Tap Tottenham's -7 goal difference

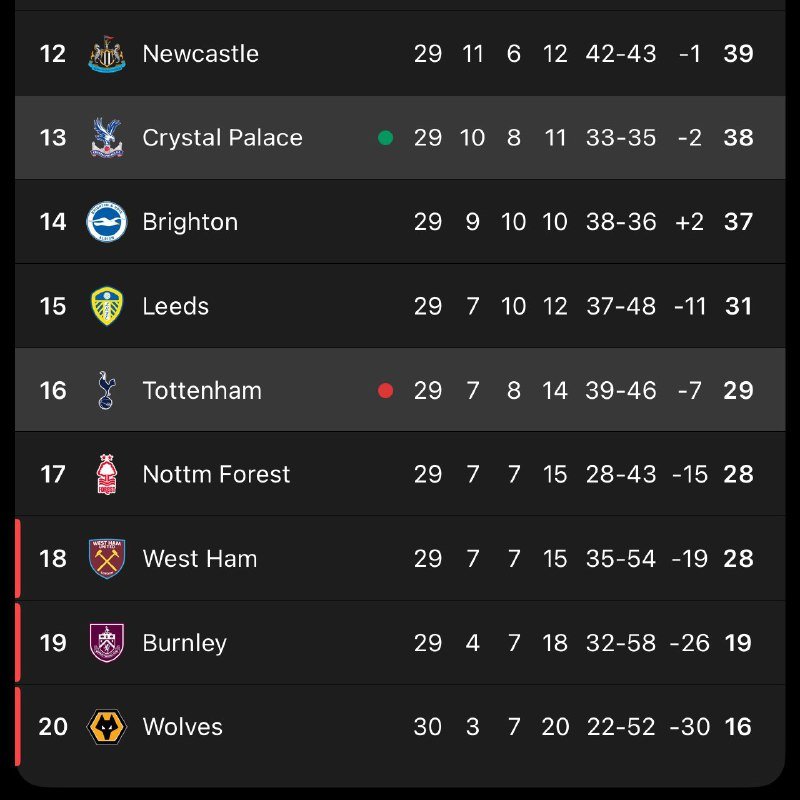(x=690, y=390)
